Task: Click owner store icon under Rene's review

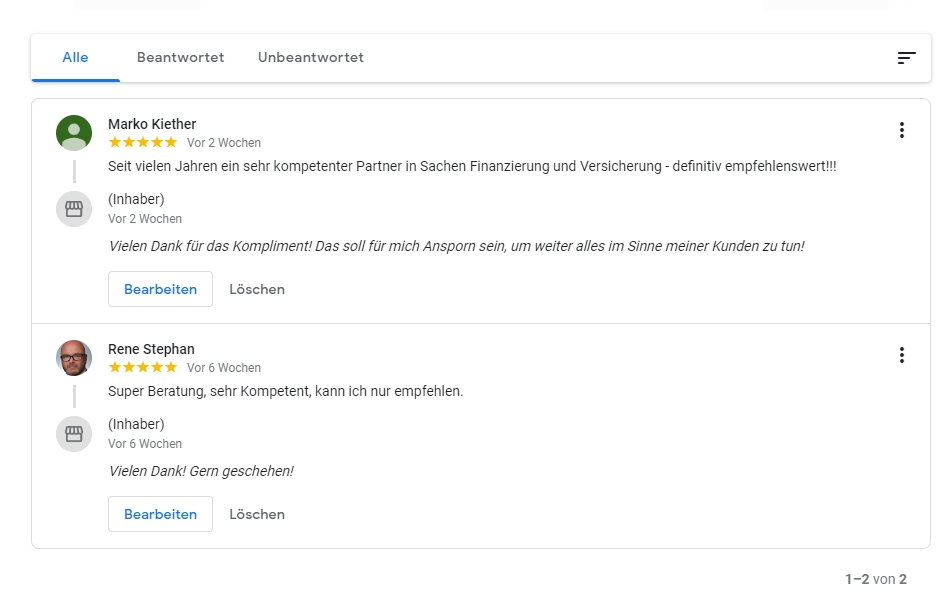Action: coord(74,434)
